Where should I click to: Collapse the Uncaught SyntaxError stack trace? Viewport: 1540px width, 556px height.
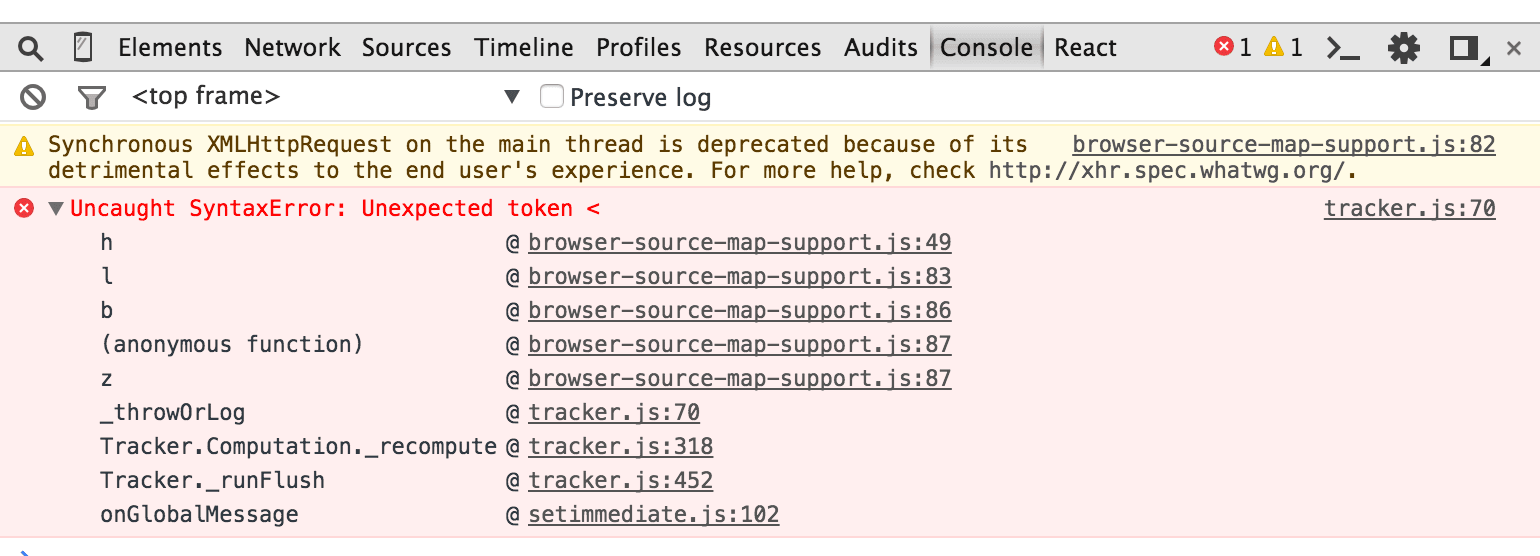click(57, 209)
